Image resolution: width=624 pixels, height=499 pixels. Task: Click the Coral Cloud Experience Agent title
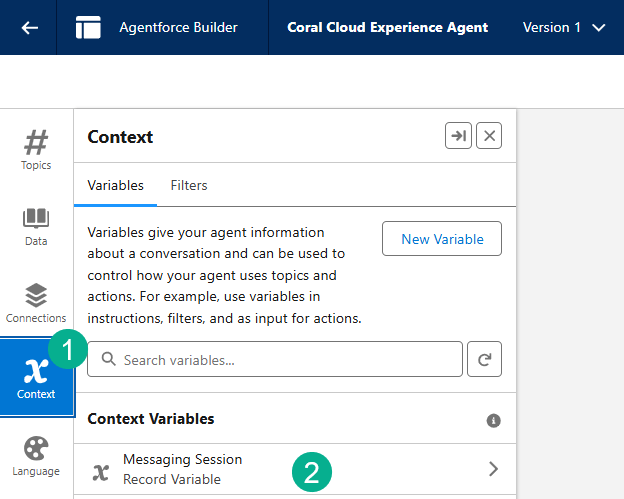coord(387,27)
